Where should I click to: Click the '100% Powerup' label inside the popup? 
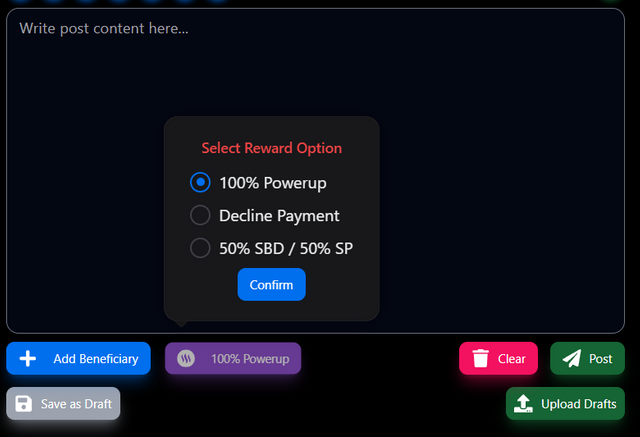pos(273,183)
